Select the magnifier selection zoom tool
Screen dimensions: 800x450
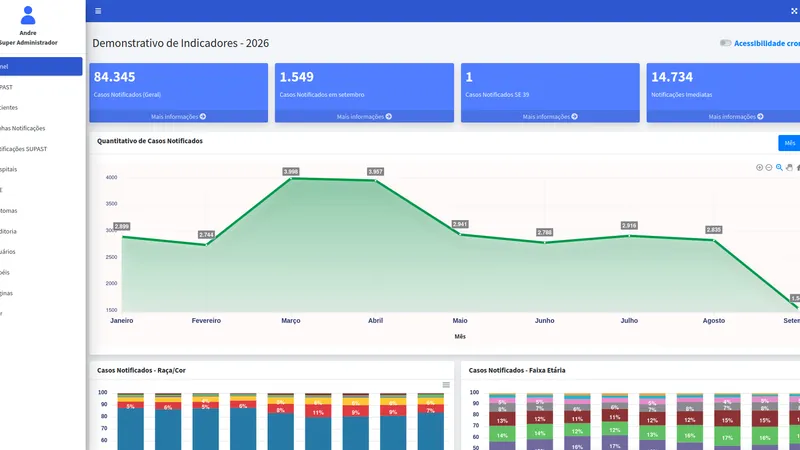click(x=779, y=167)
